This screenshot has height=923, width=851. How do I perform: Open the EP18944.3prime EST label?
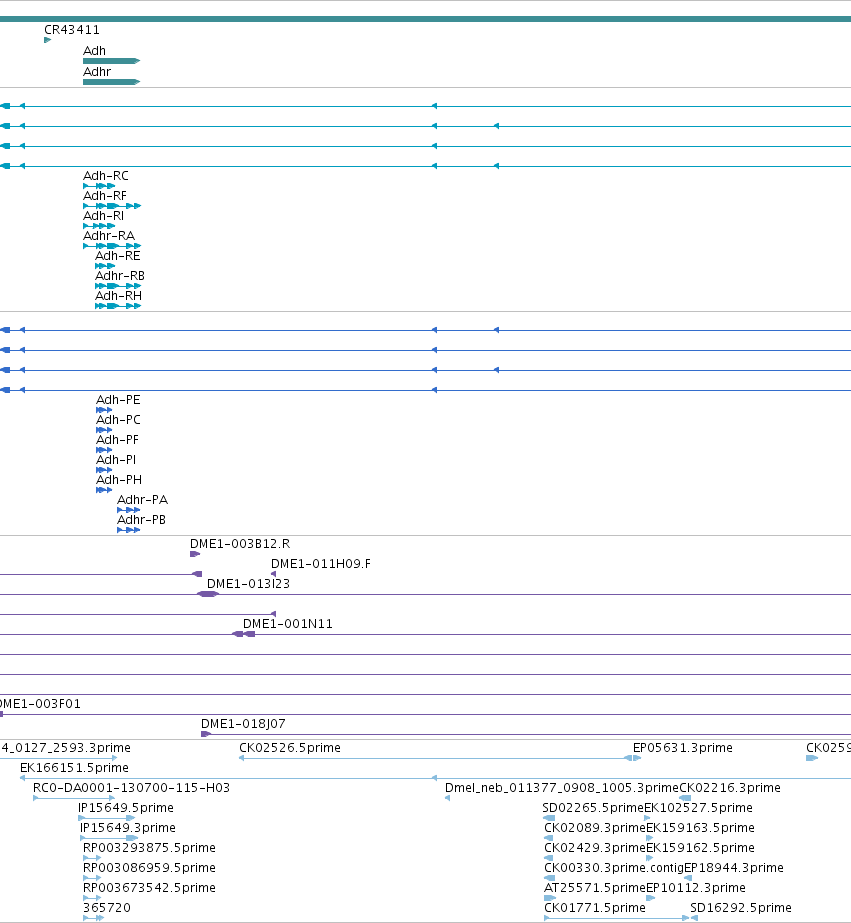[x=734, y=868]
